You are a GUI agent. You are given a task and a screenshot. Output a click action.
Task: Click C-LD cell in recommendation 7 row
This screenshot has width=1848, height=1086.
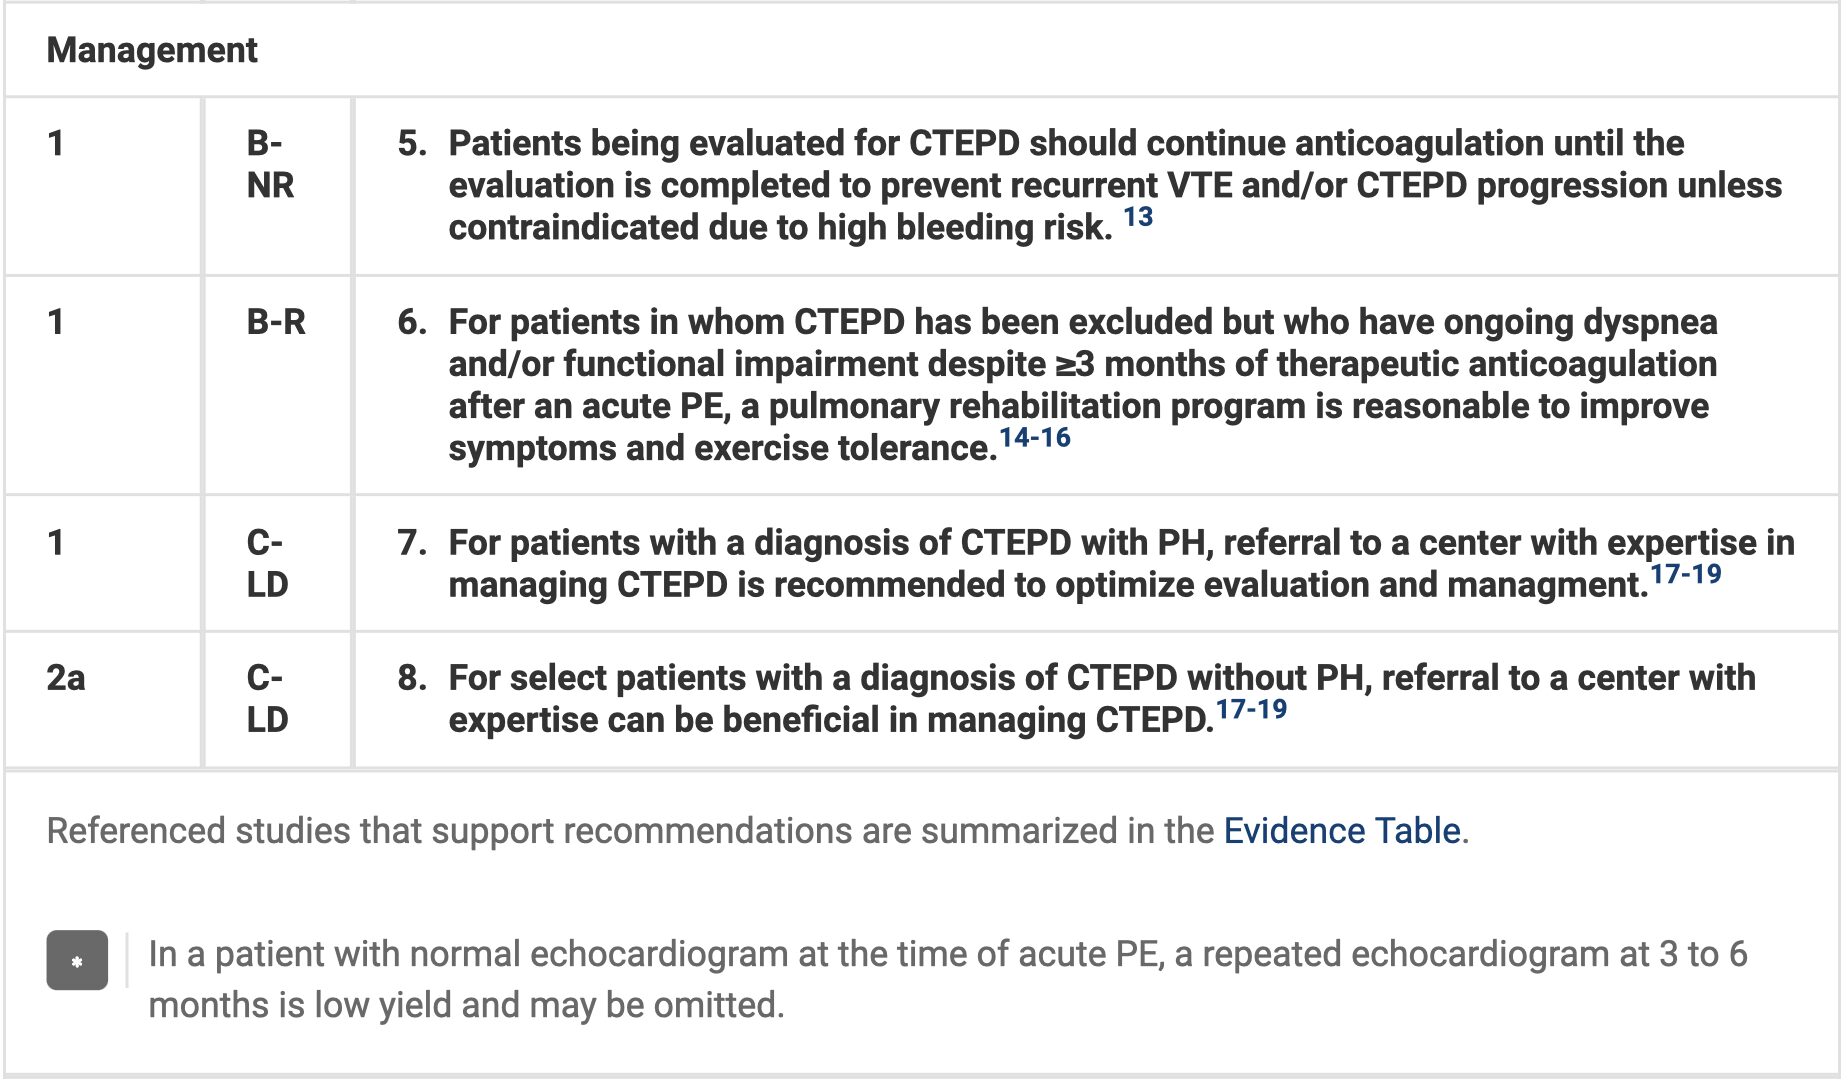[x=267, y=563]
